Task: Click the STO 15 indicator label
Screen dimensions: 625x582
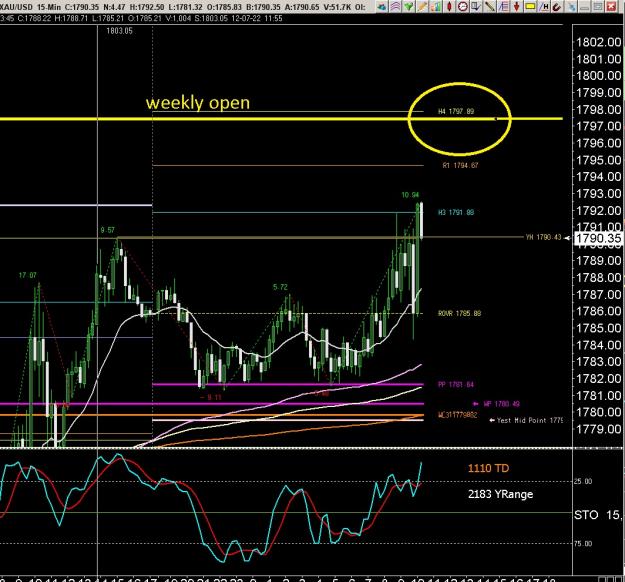Action: (x=597, y=515)
